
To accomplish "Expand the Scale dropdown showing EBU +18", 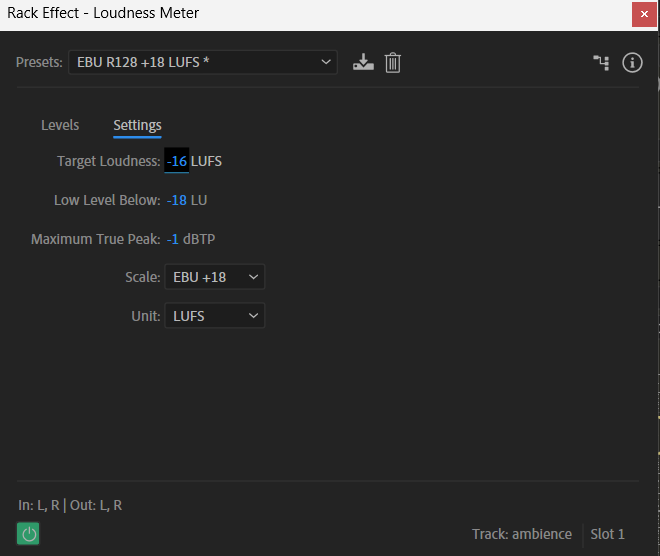I will (x=215, y=277).
